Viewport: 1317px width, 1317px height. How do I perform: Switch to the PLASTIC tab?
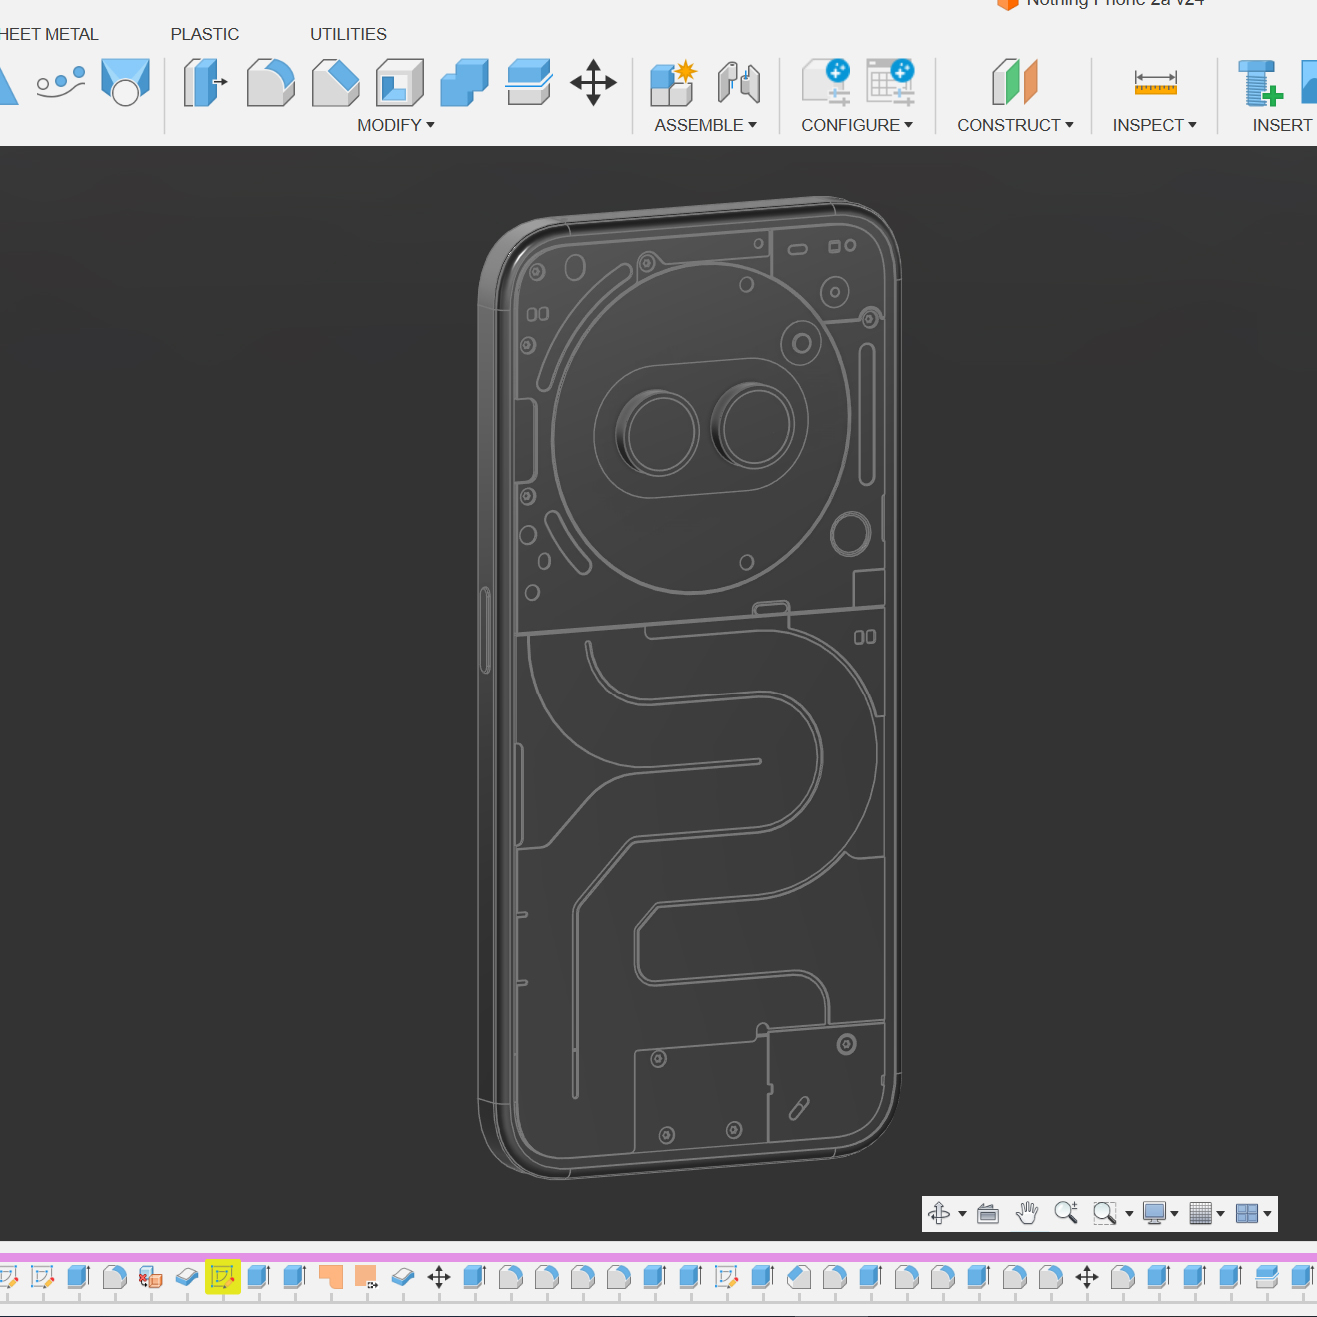coord(205,34)
